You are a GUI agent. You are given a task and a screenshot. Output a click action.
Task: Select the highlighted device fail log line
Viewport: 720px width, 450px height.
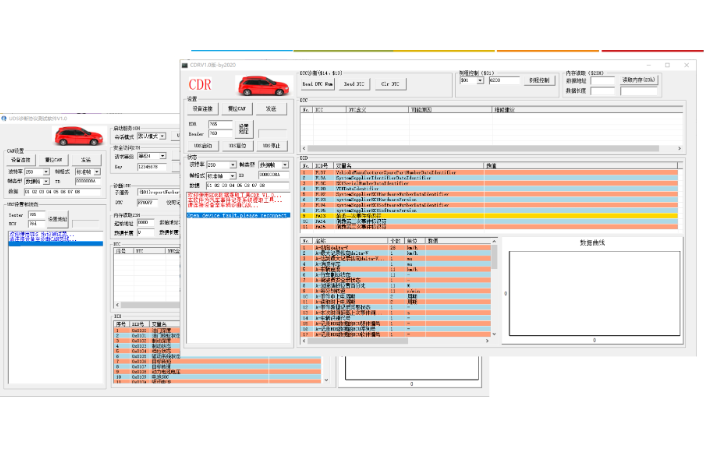click(x=238, y=215)
